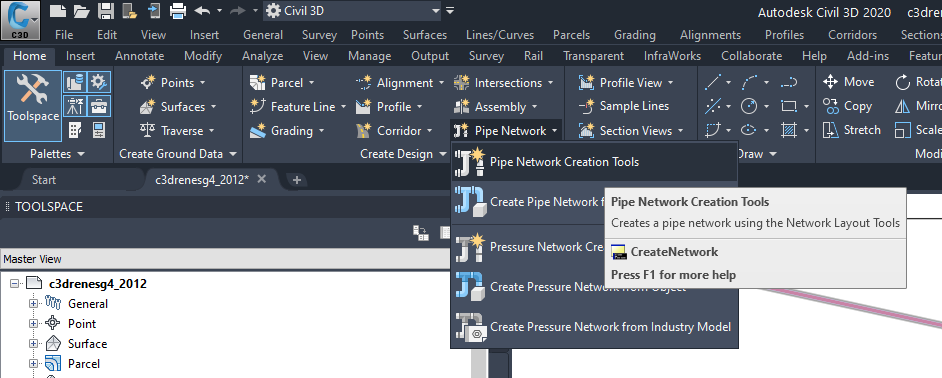The height and width of the screenshot is (378, 942).
Task: Switch to the Annotate ribbon tab
Action: [139, 56]
